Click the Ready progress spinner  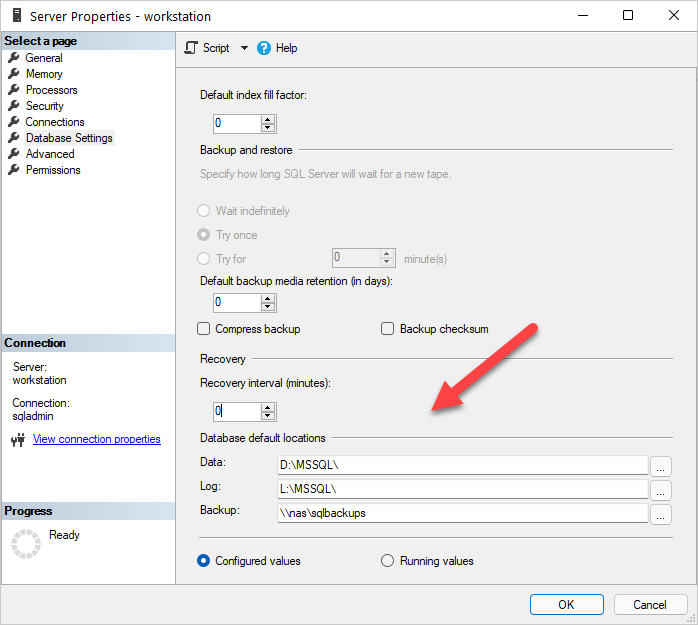pyautogui.click(x=26, y=544)
